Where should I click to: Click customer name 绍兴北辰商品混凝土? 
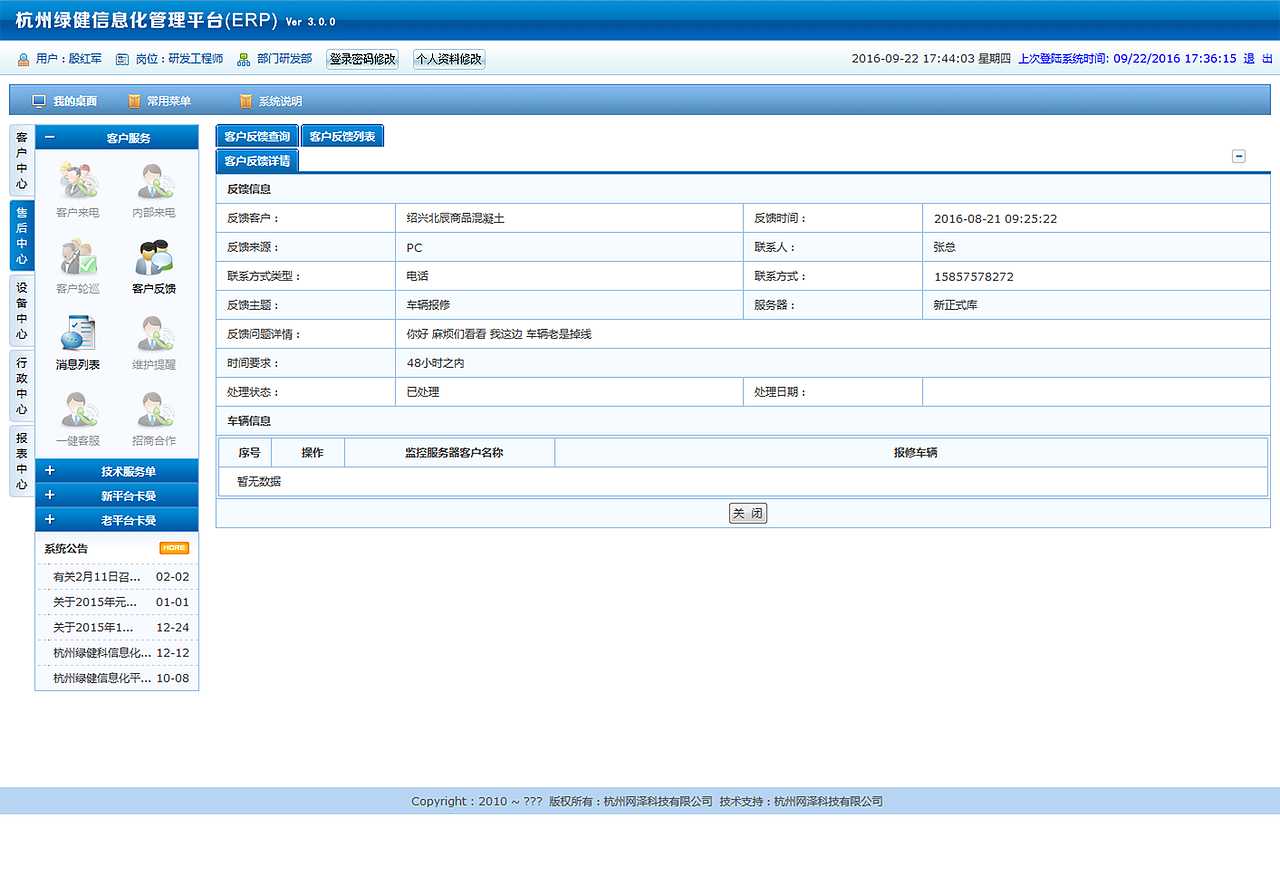[456, 218]
